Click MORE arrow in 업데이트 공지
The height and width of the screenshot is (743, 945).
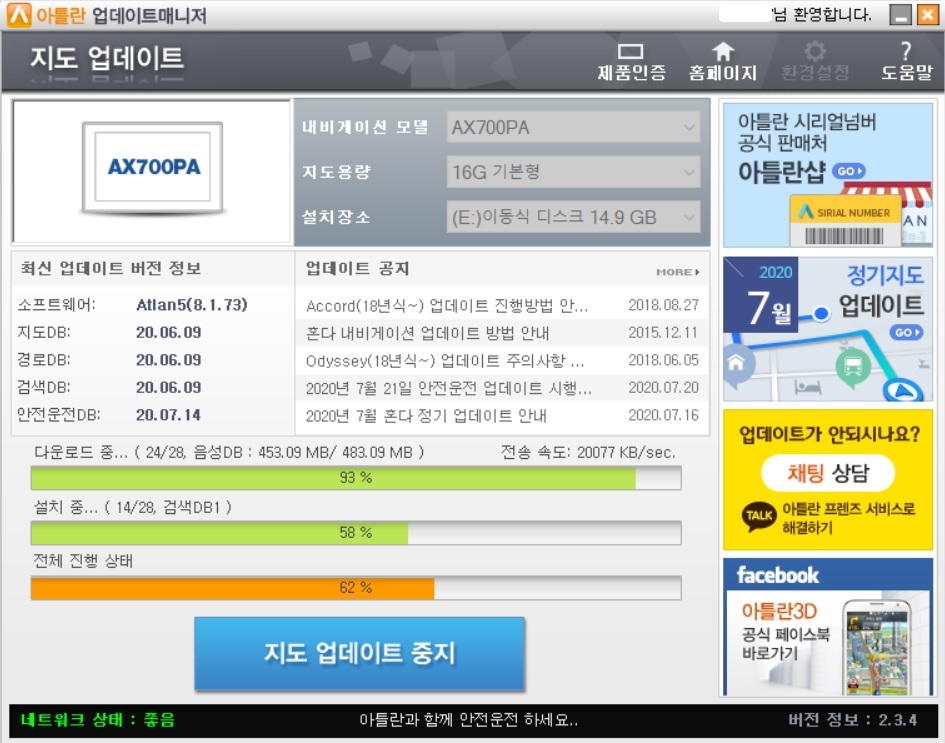click(x=677, y=272)
